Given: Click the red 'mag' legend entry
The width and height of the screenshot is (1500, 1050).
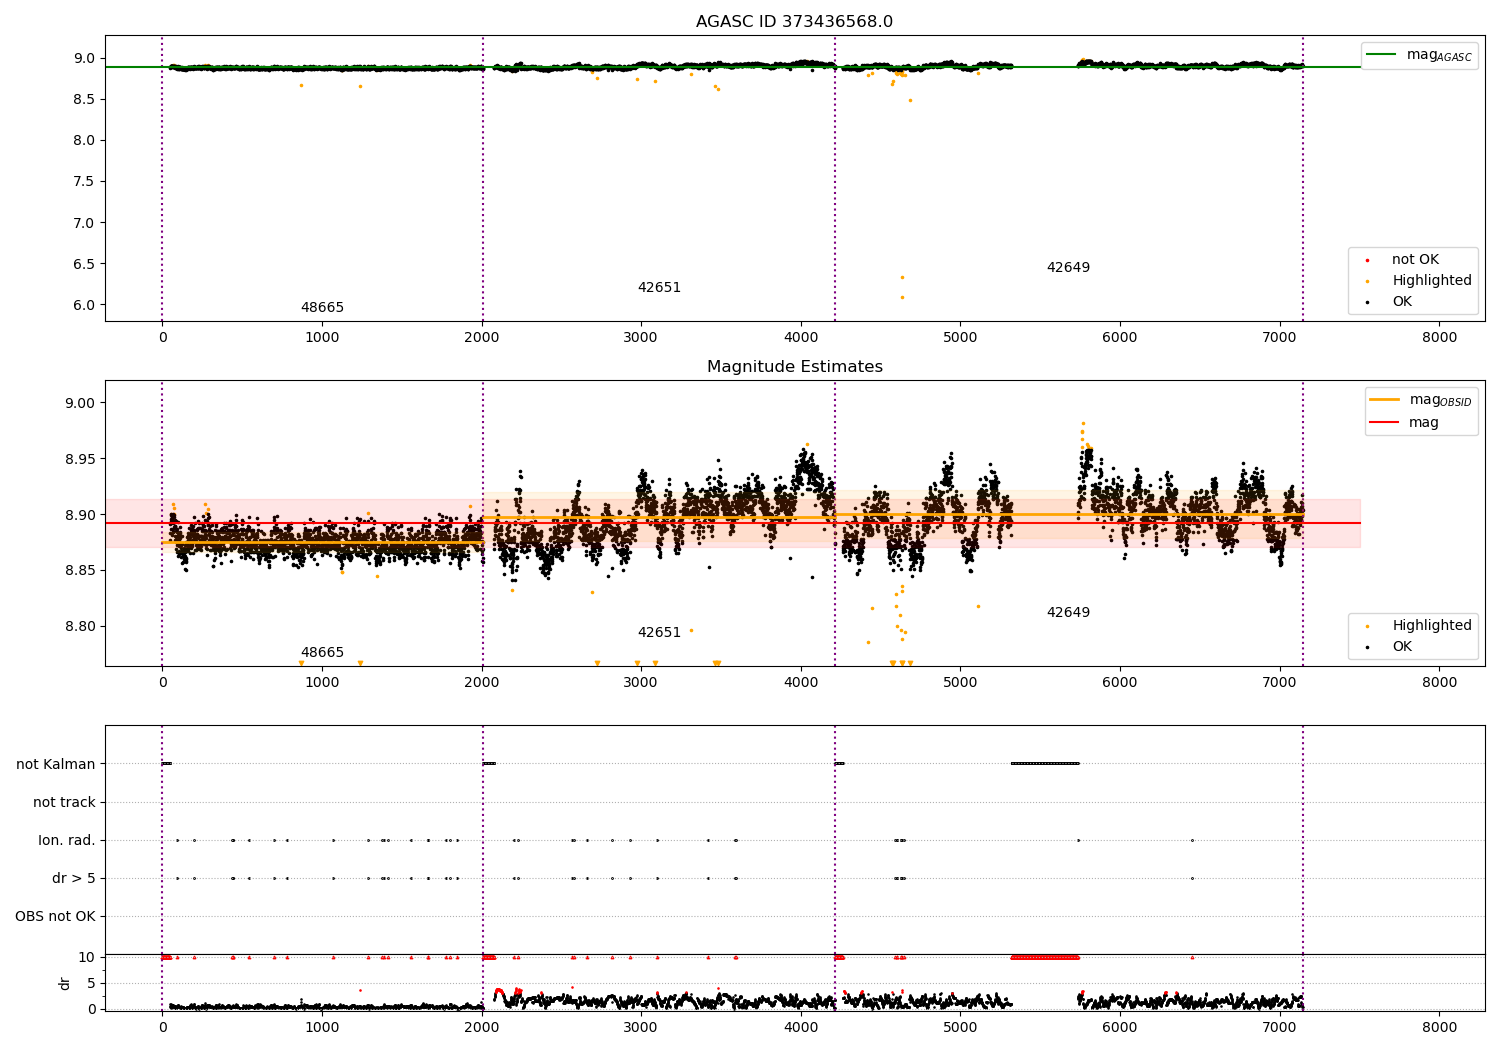Looking at the screenshot, I should point(1424,422).
